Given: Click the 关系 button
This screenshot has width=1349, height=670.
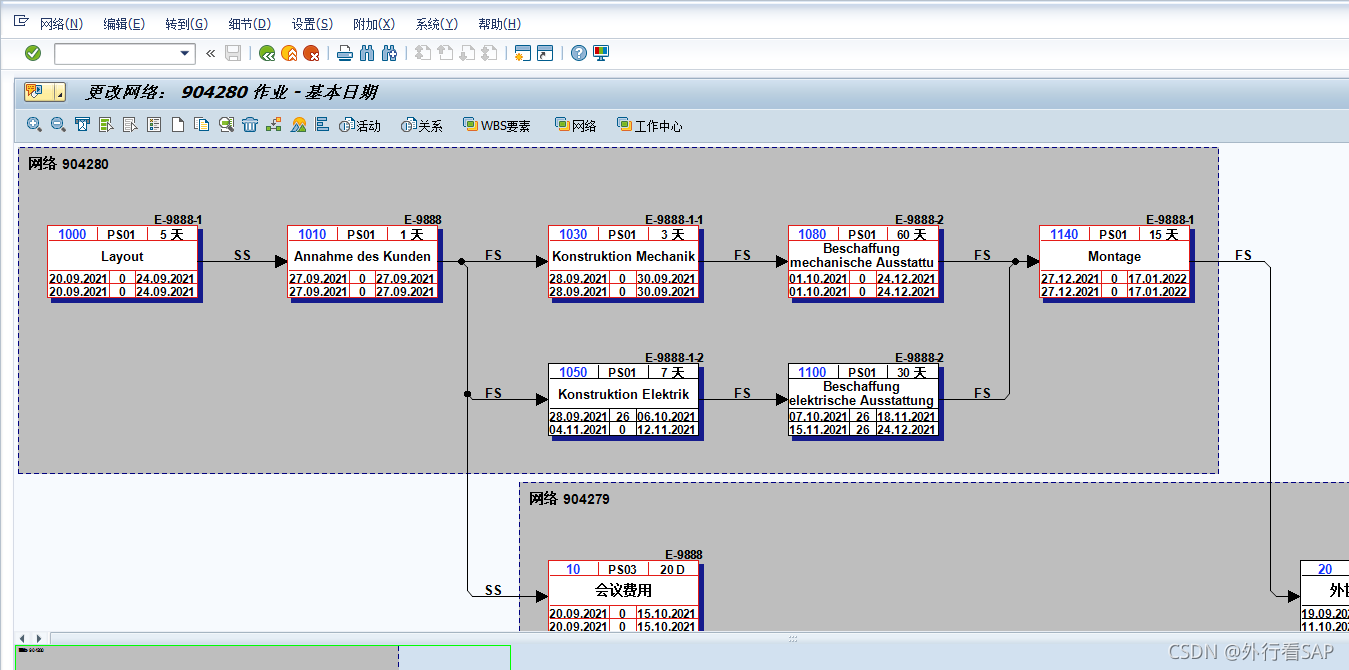Looking at the screenshot, I should coord(422,125).
